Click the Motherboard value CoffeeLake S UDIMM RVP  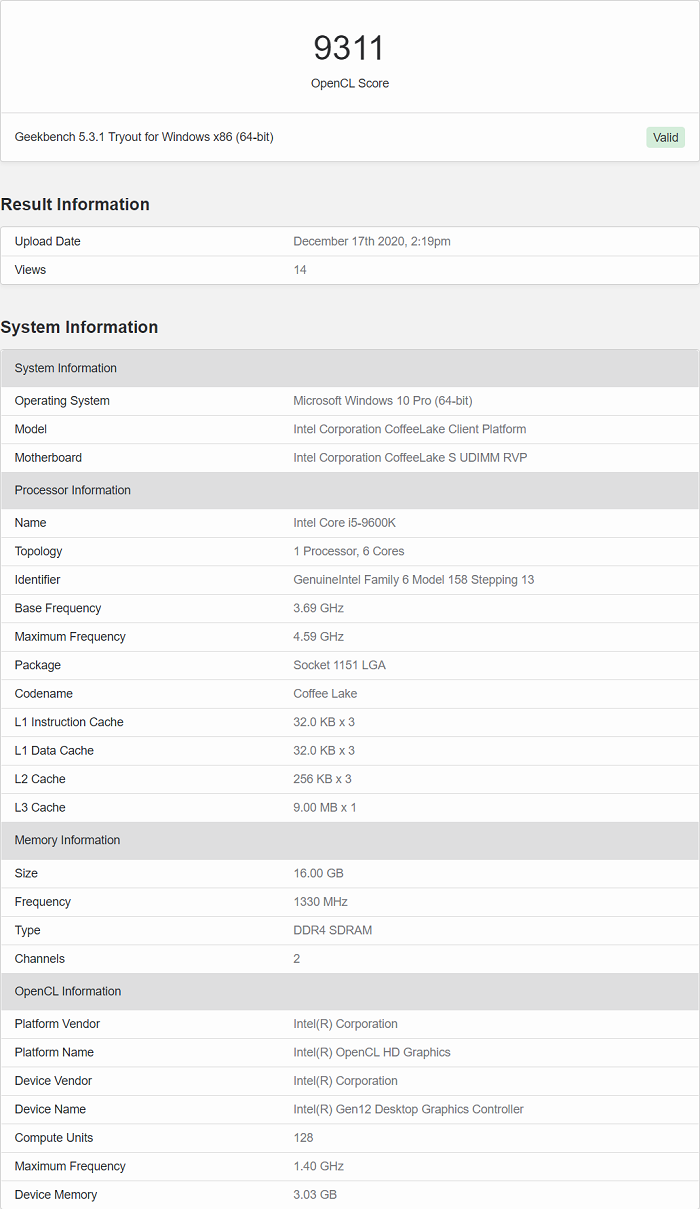[x=410, y=458]
